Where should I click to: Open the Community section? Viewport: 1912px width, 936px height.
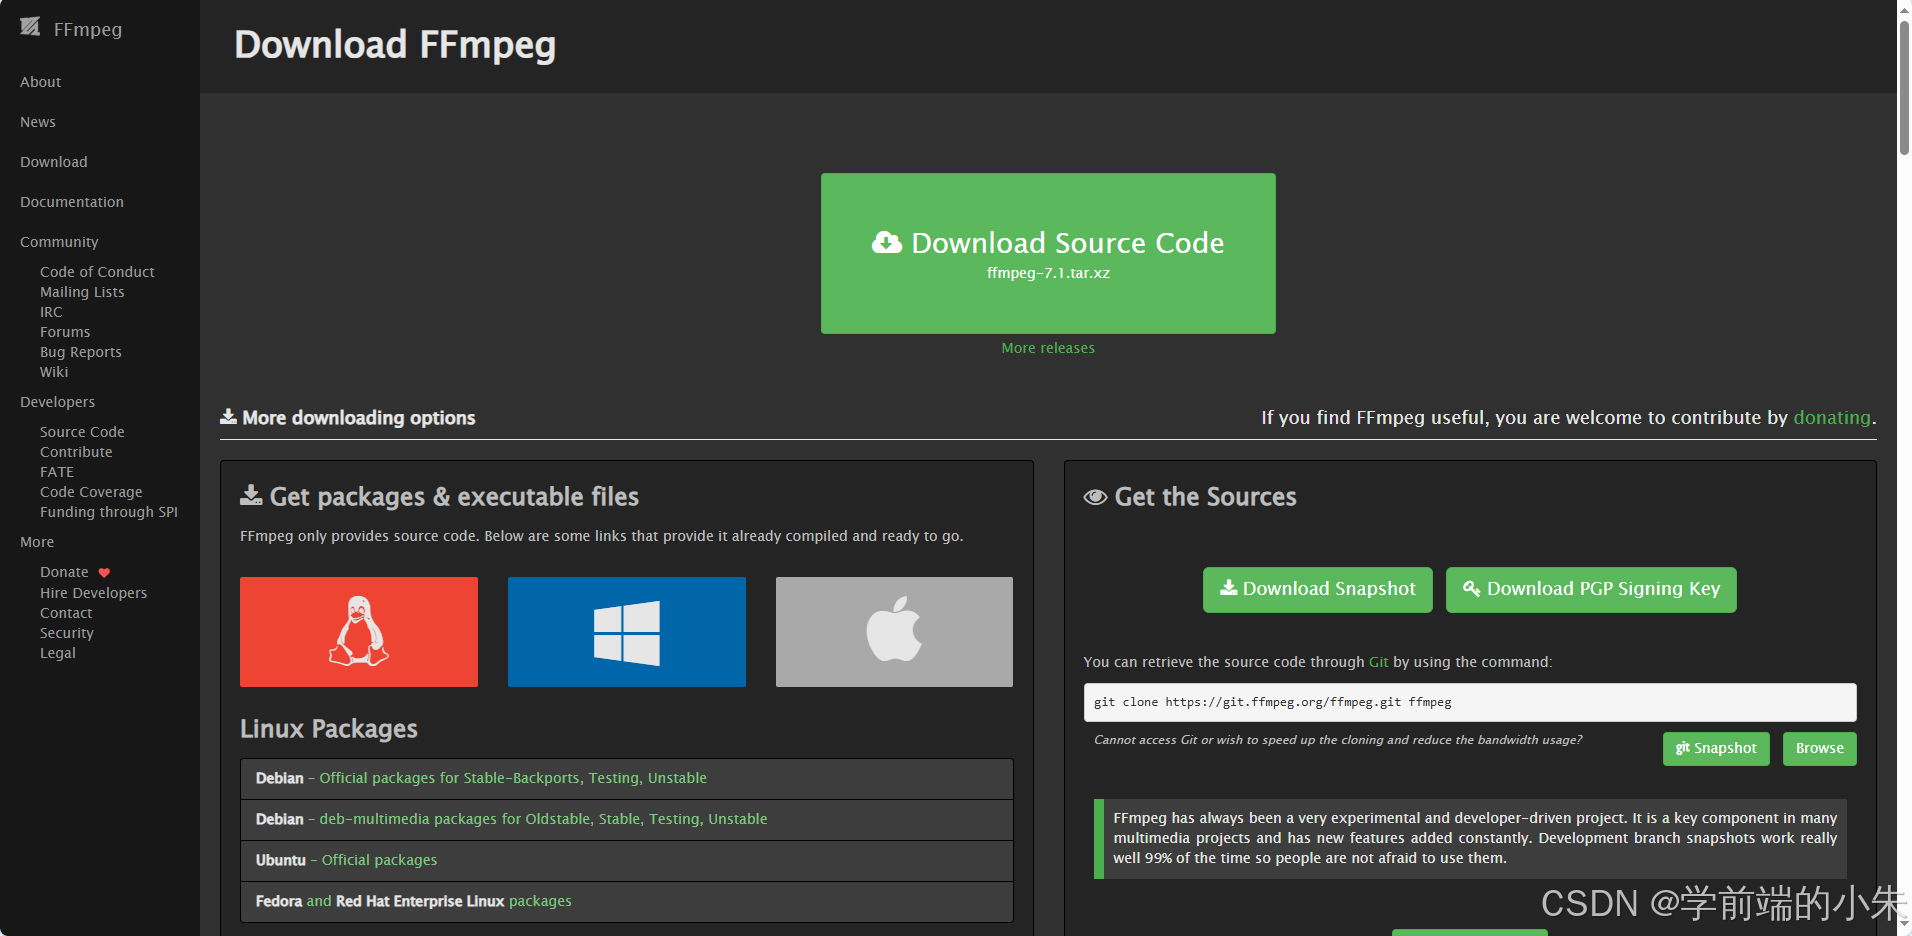[x=59, y=242]
